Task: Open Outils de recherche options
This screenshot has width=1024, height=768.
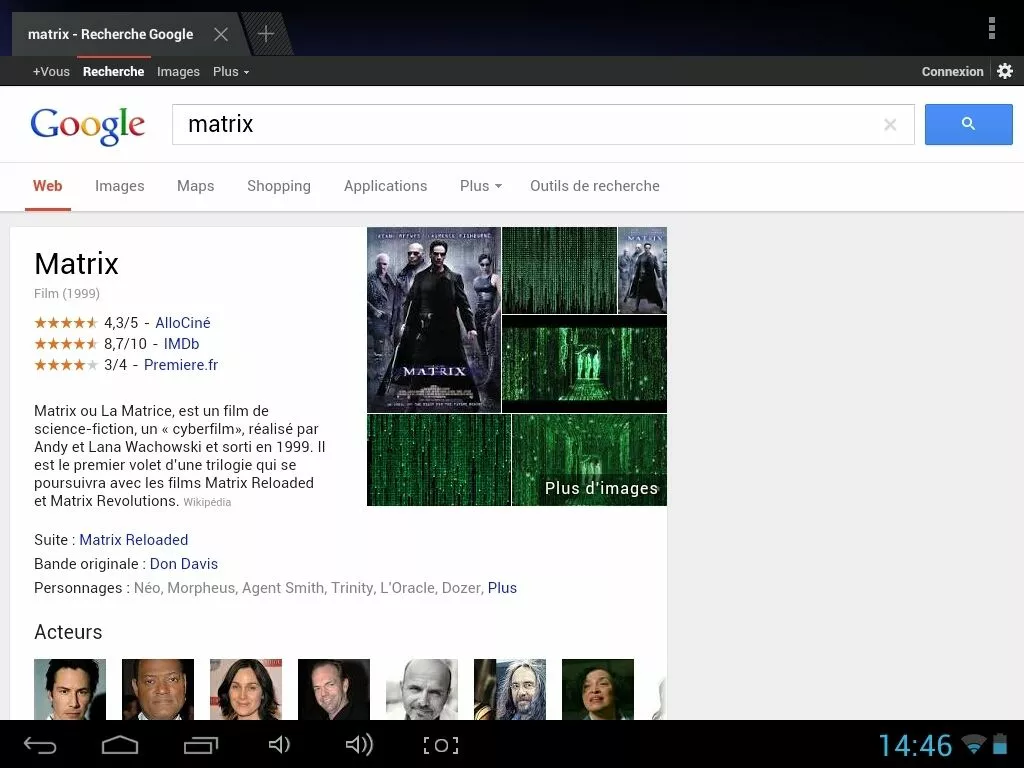Action: [594, 186]
